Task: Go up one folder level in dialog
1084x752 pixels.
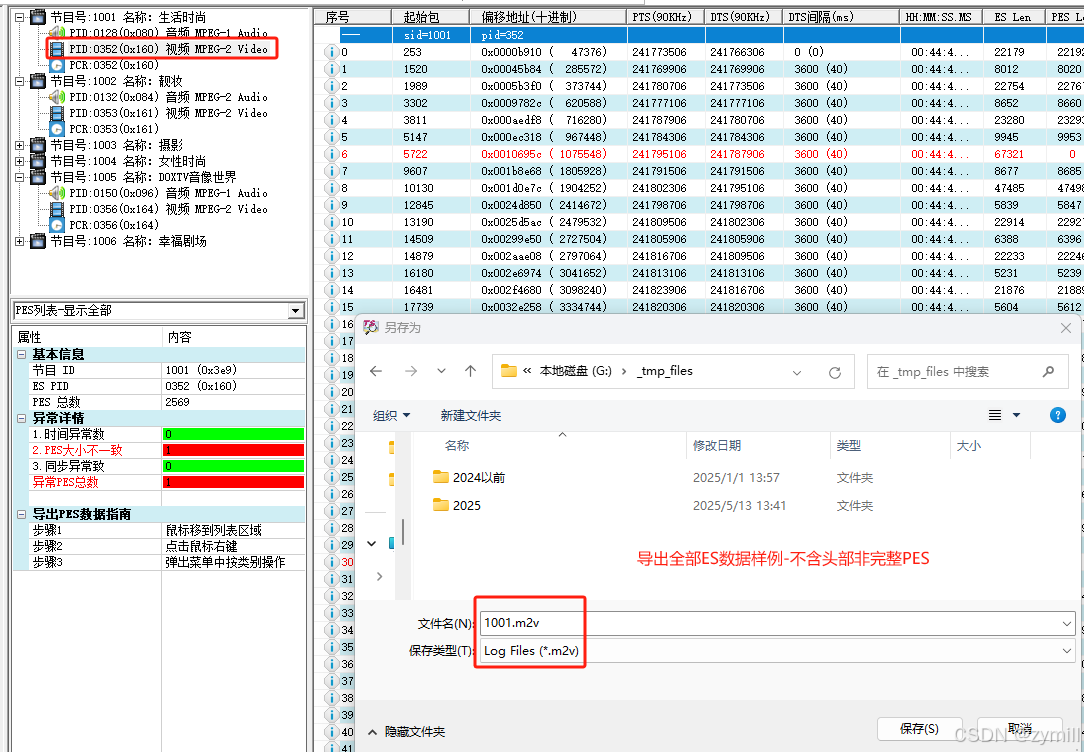Action: pos(471,371)
